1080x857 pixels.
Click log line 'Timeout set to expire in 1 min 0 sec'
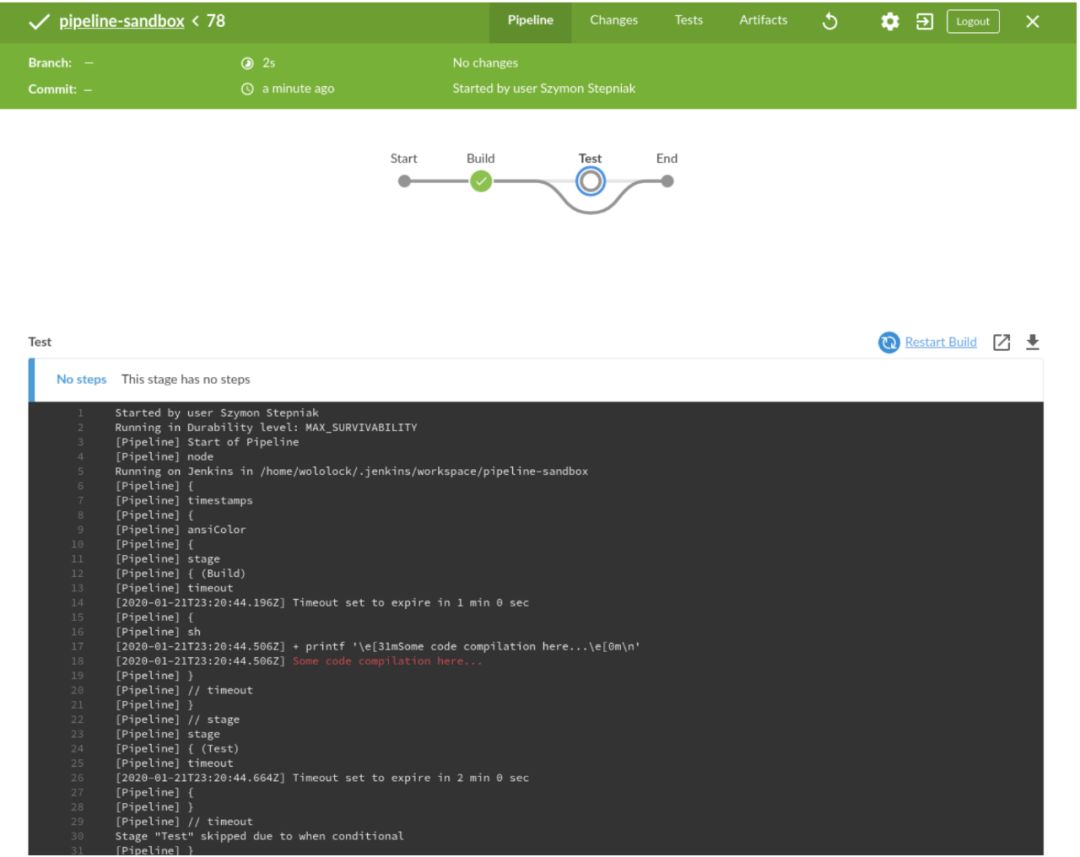pyautogui.click(x=322, y=603)
